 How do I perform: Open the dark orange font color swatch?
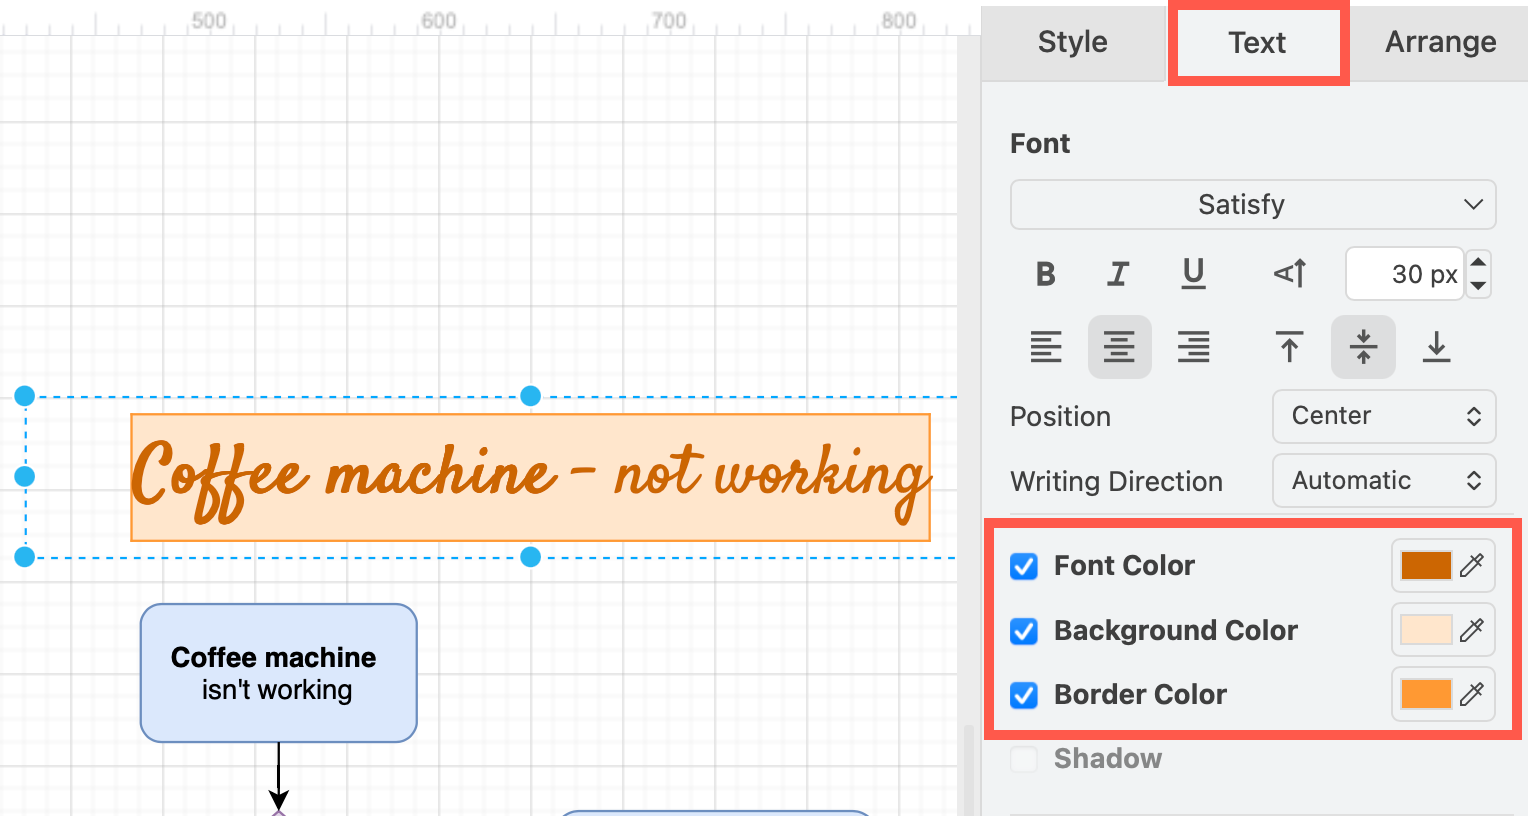tap(1426, 566)
